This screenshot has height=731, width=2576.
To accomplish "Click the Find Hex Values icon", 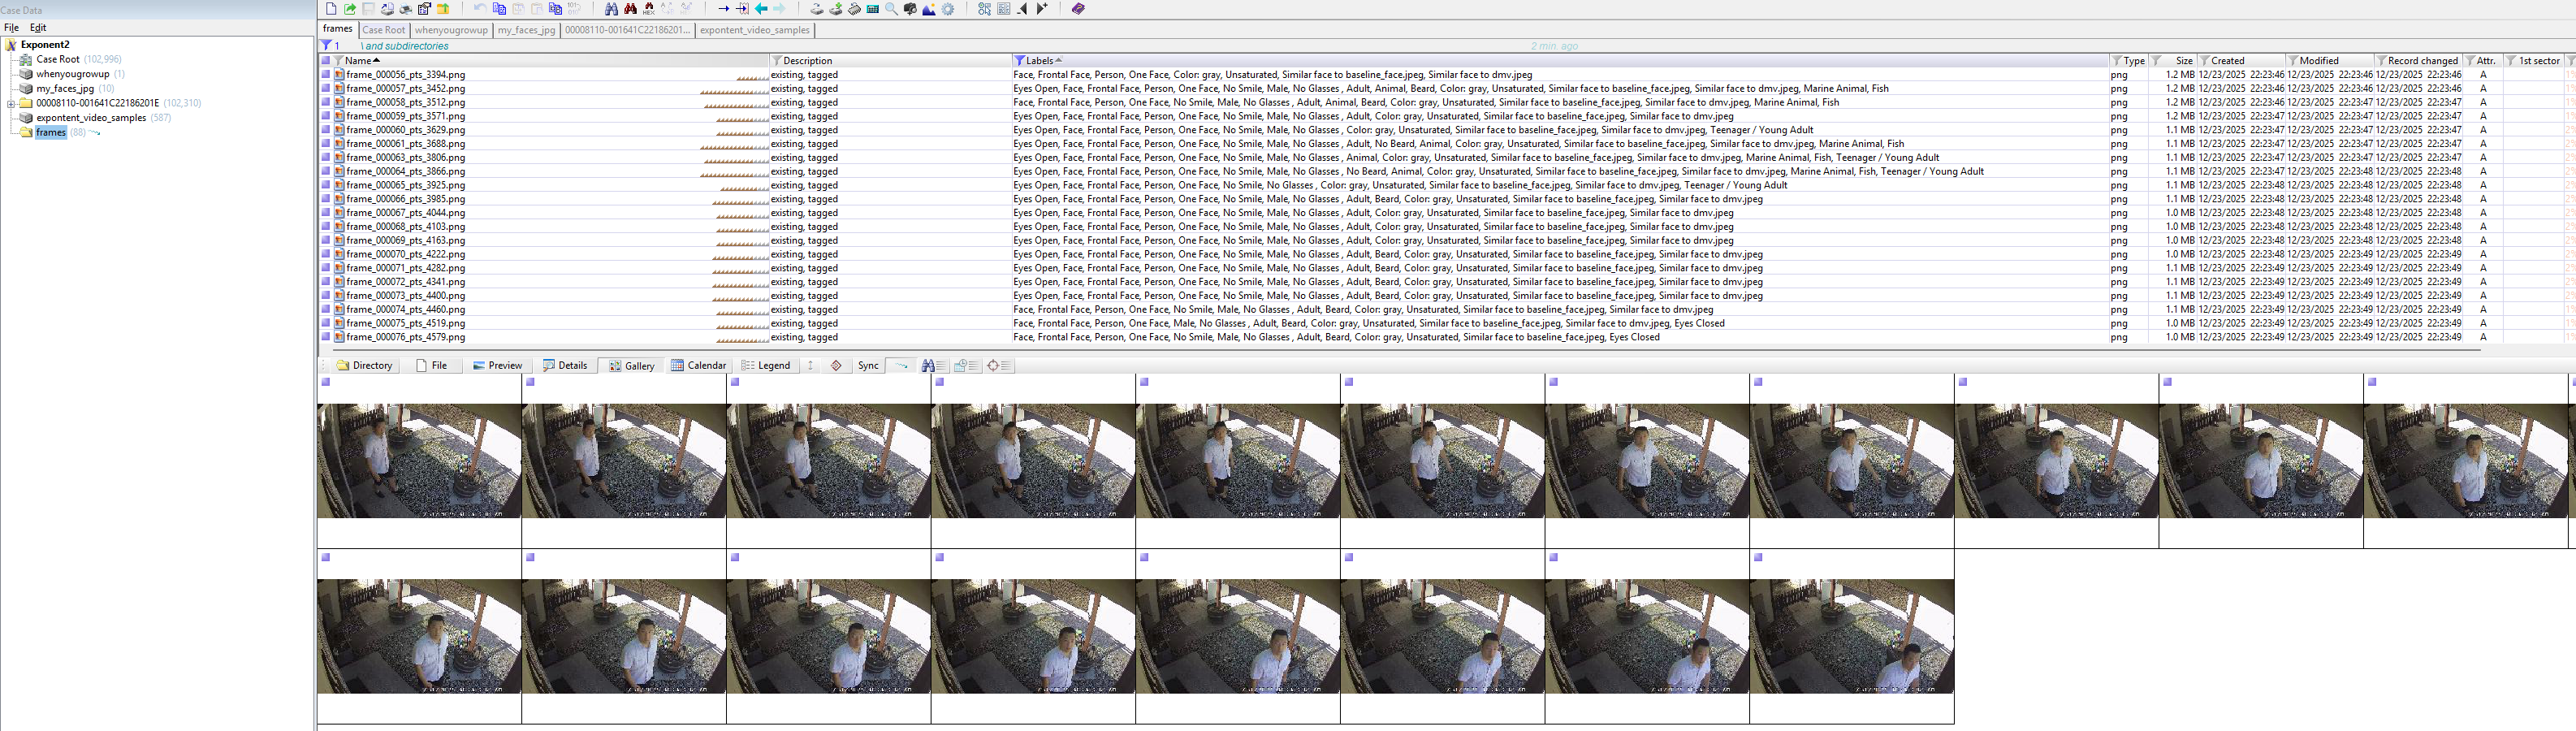I will 649,9.
